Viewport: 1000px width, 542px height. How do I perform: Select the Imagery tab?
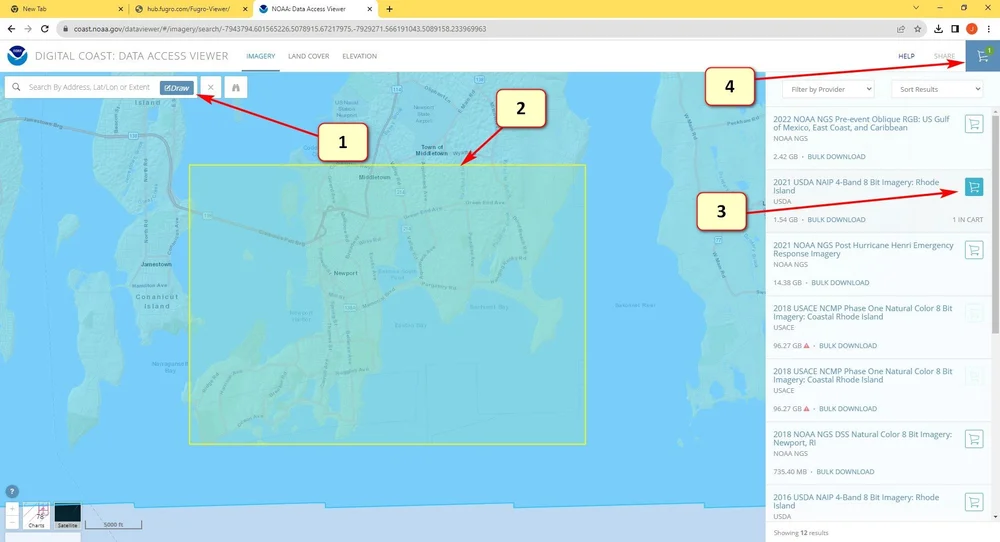tap(261, 56)
